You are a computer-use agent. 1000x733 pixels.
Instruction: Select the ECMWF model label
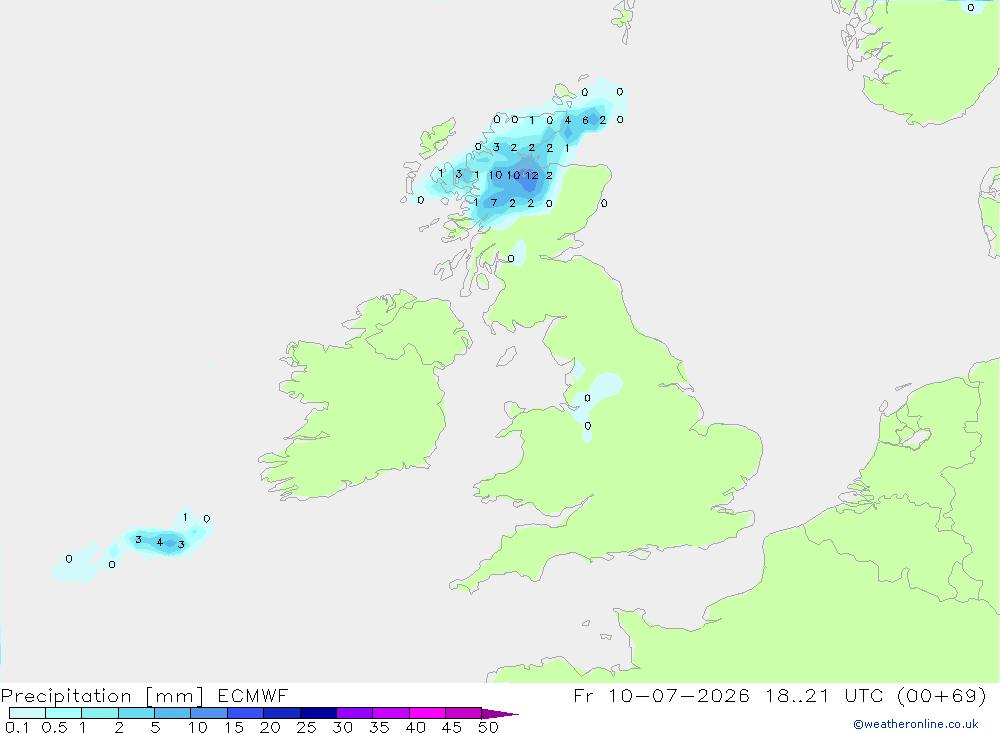[253, 695]
